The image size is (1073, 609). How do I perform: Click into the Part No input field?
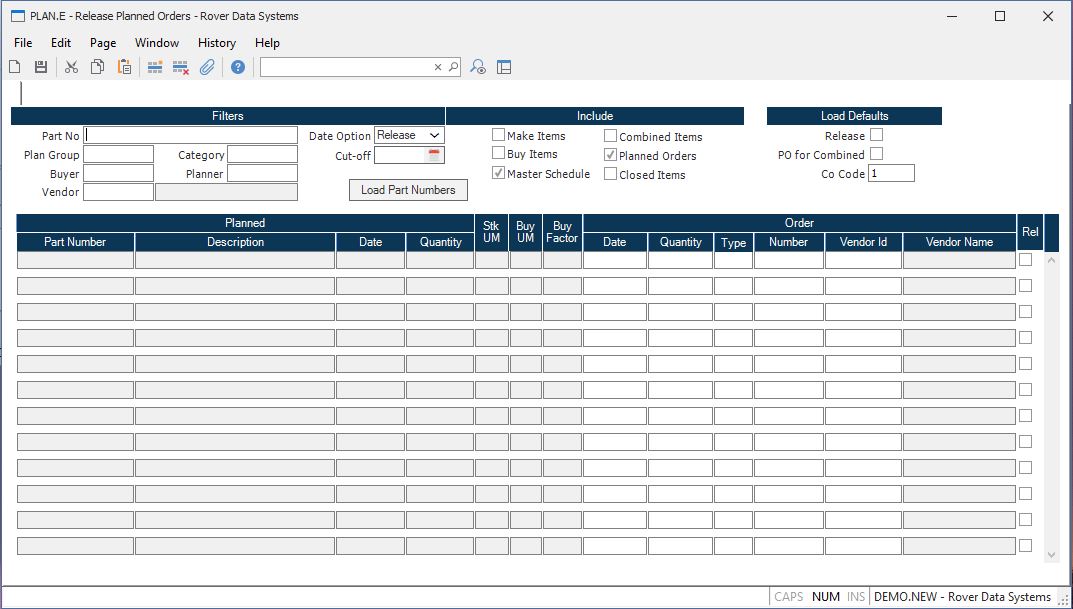[x=191, y=135]
